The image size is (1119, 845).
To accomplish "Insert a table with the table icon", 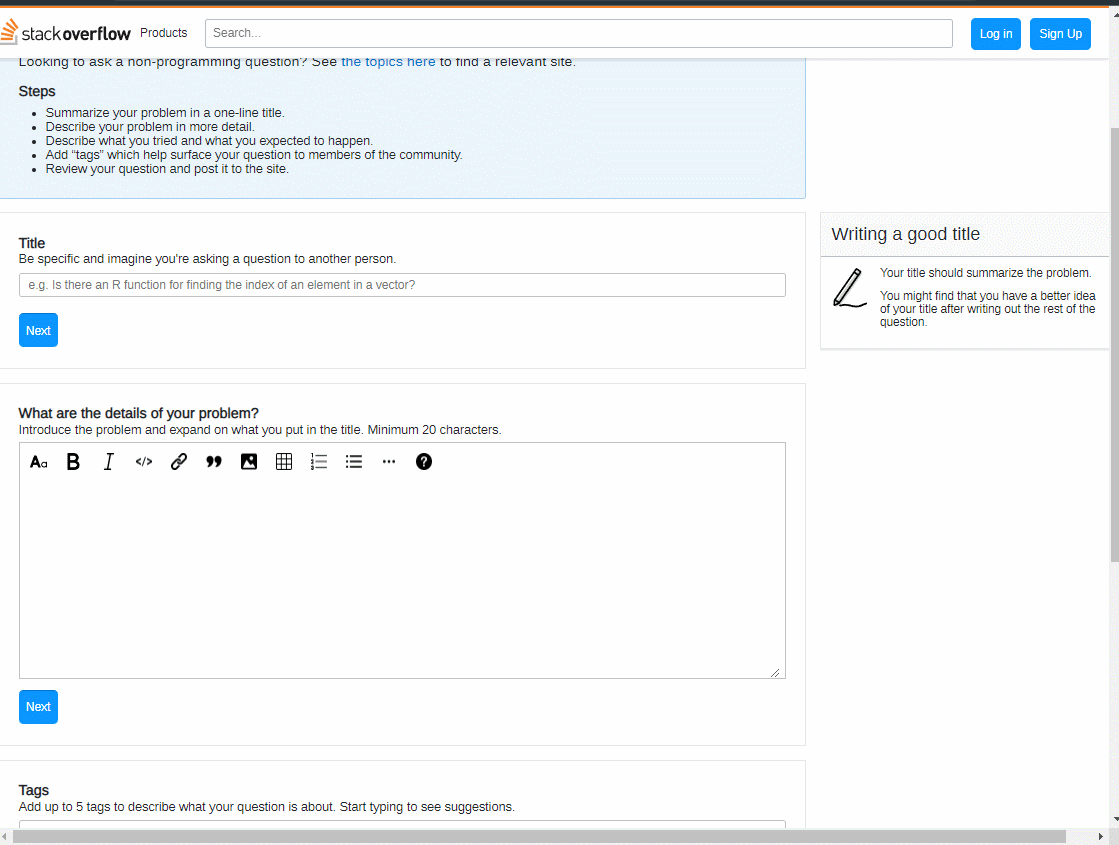I will (x=283, y=462).
